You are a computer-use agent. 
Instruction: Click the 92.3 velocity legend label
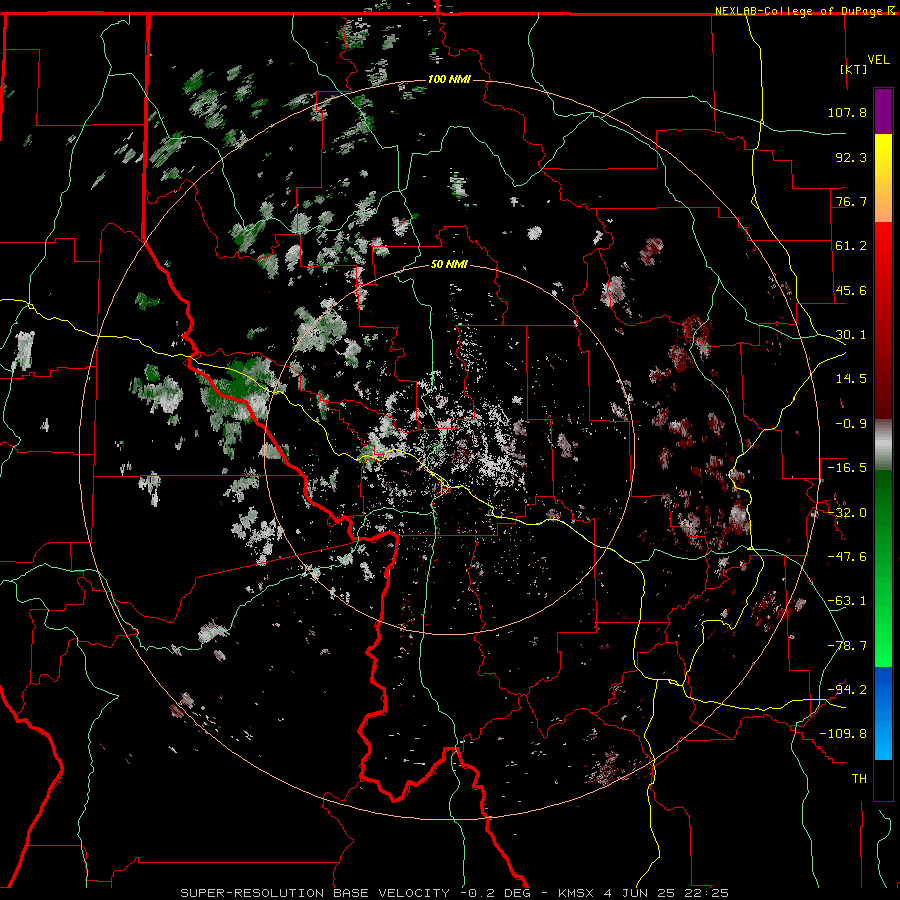851,157
